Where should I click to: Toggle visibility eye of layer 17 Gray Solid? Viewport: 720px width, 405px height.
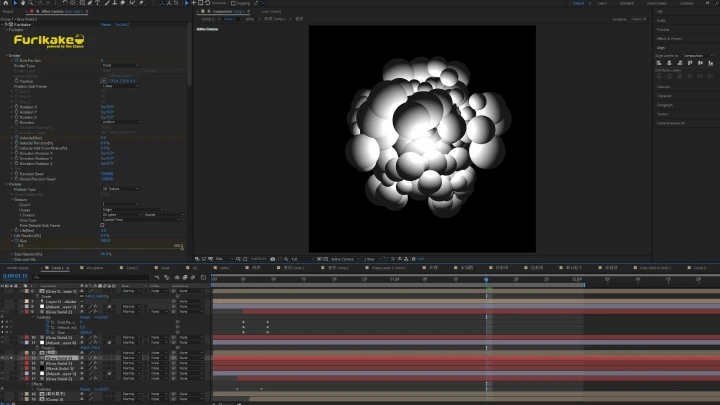point(3,378)
